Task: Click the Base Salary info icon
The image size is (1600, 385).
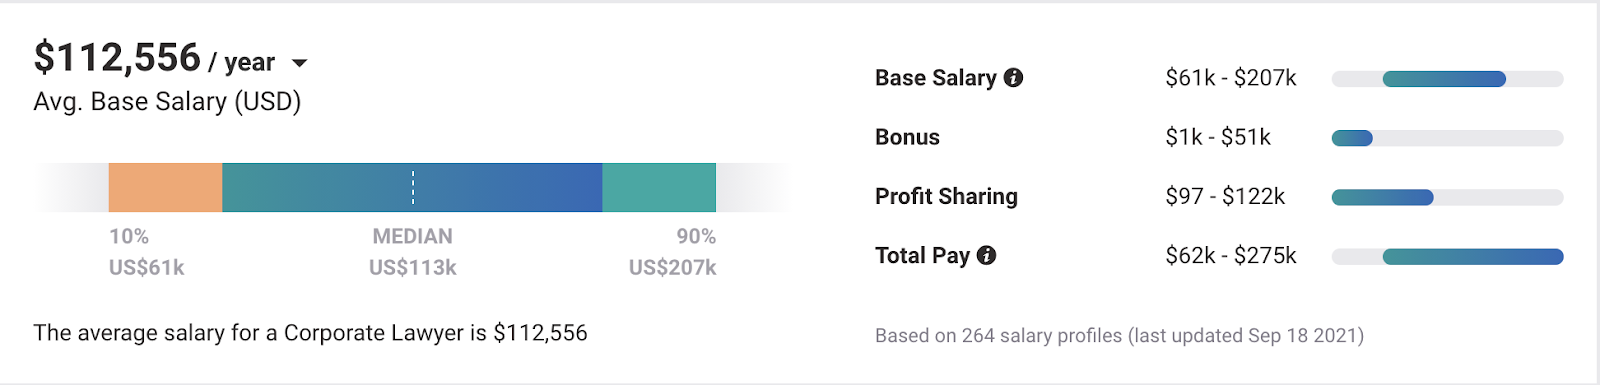Action: pos(1013,77)
